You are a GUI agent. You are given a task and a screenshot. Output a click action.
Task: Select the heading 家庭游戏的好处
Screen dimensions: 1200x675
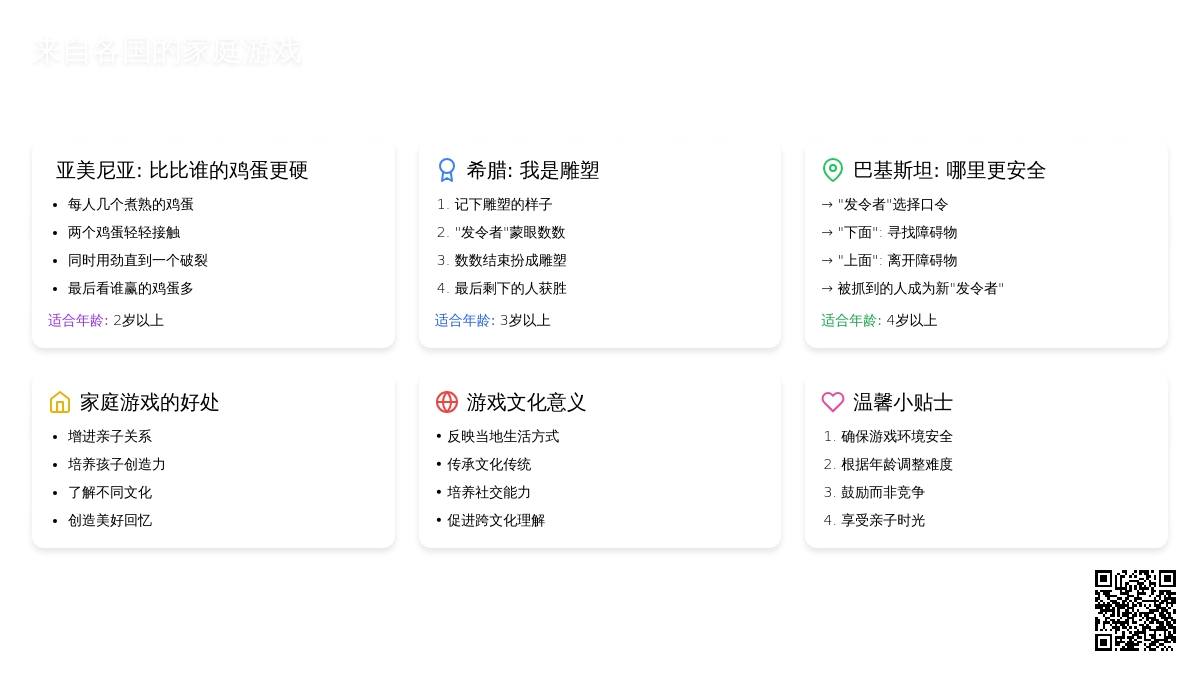click(x=149, y=402)
